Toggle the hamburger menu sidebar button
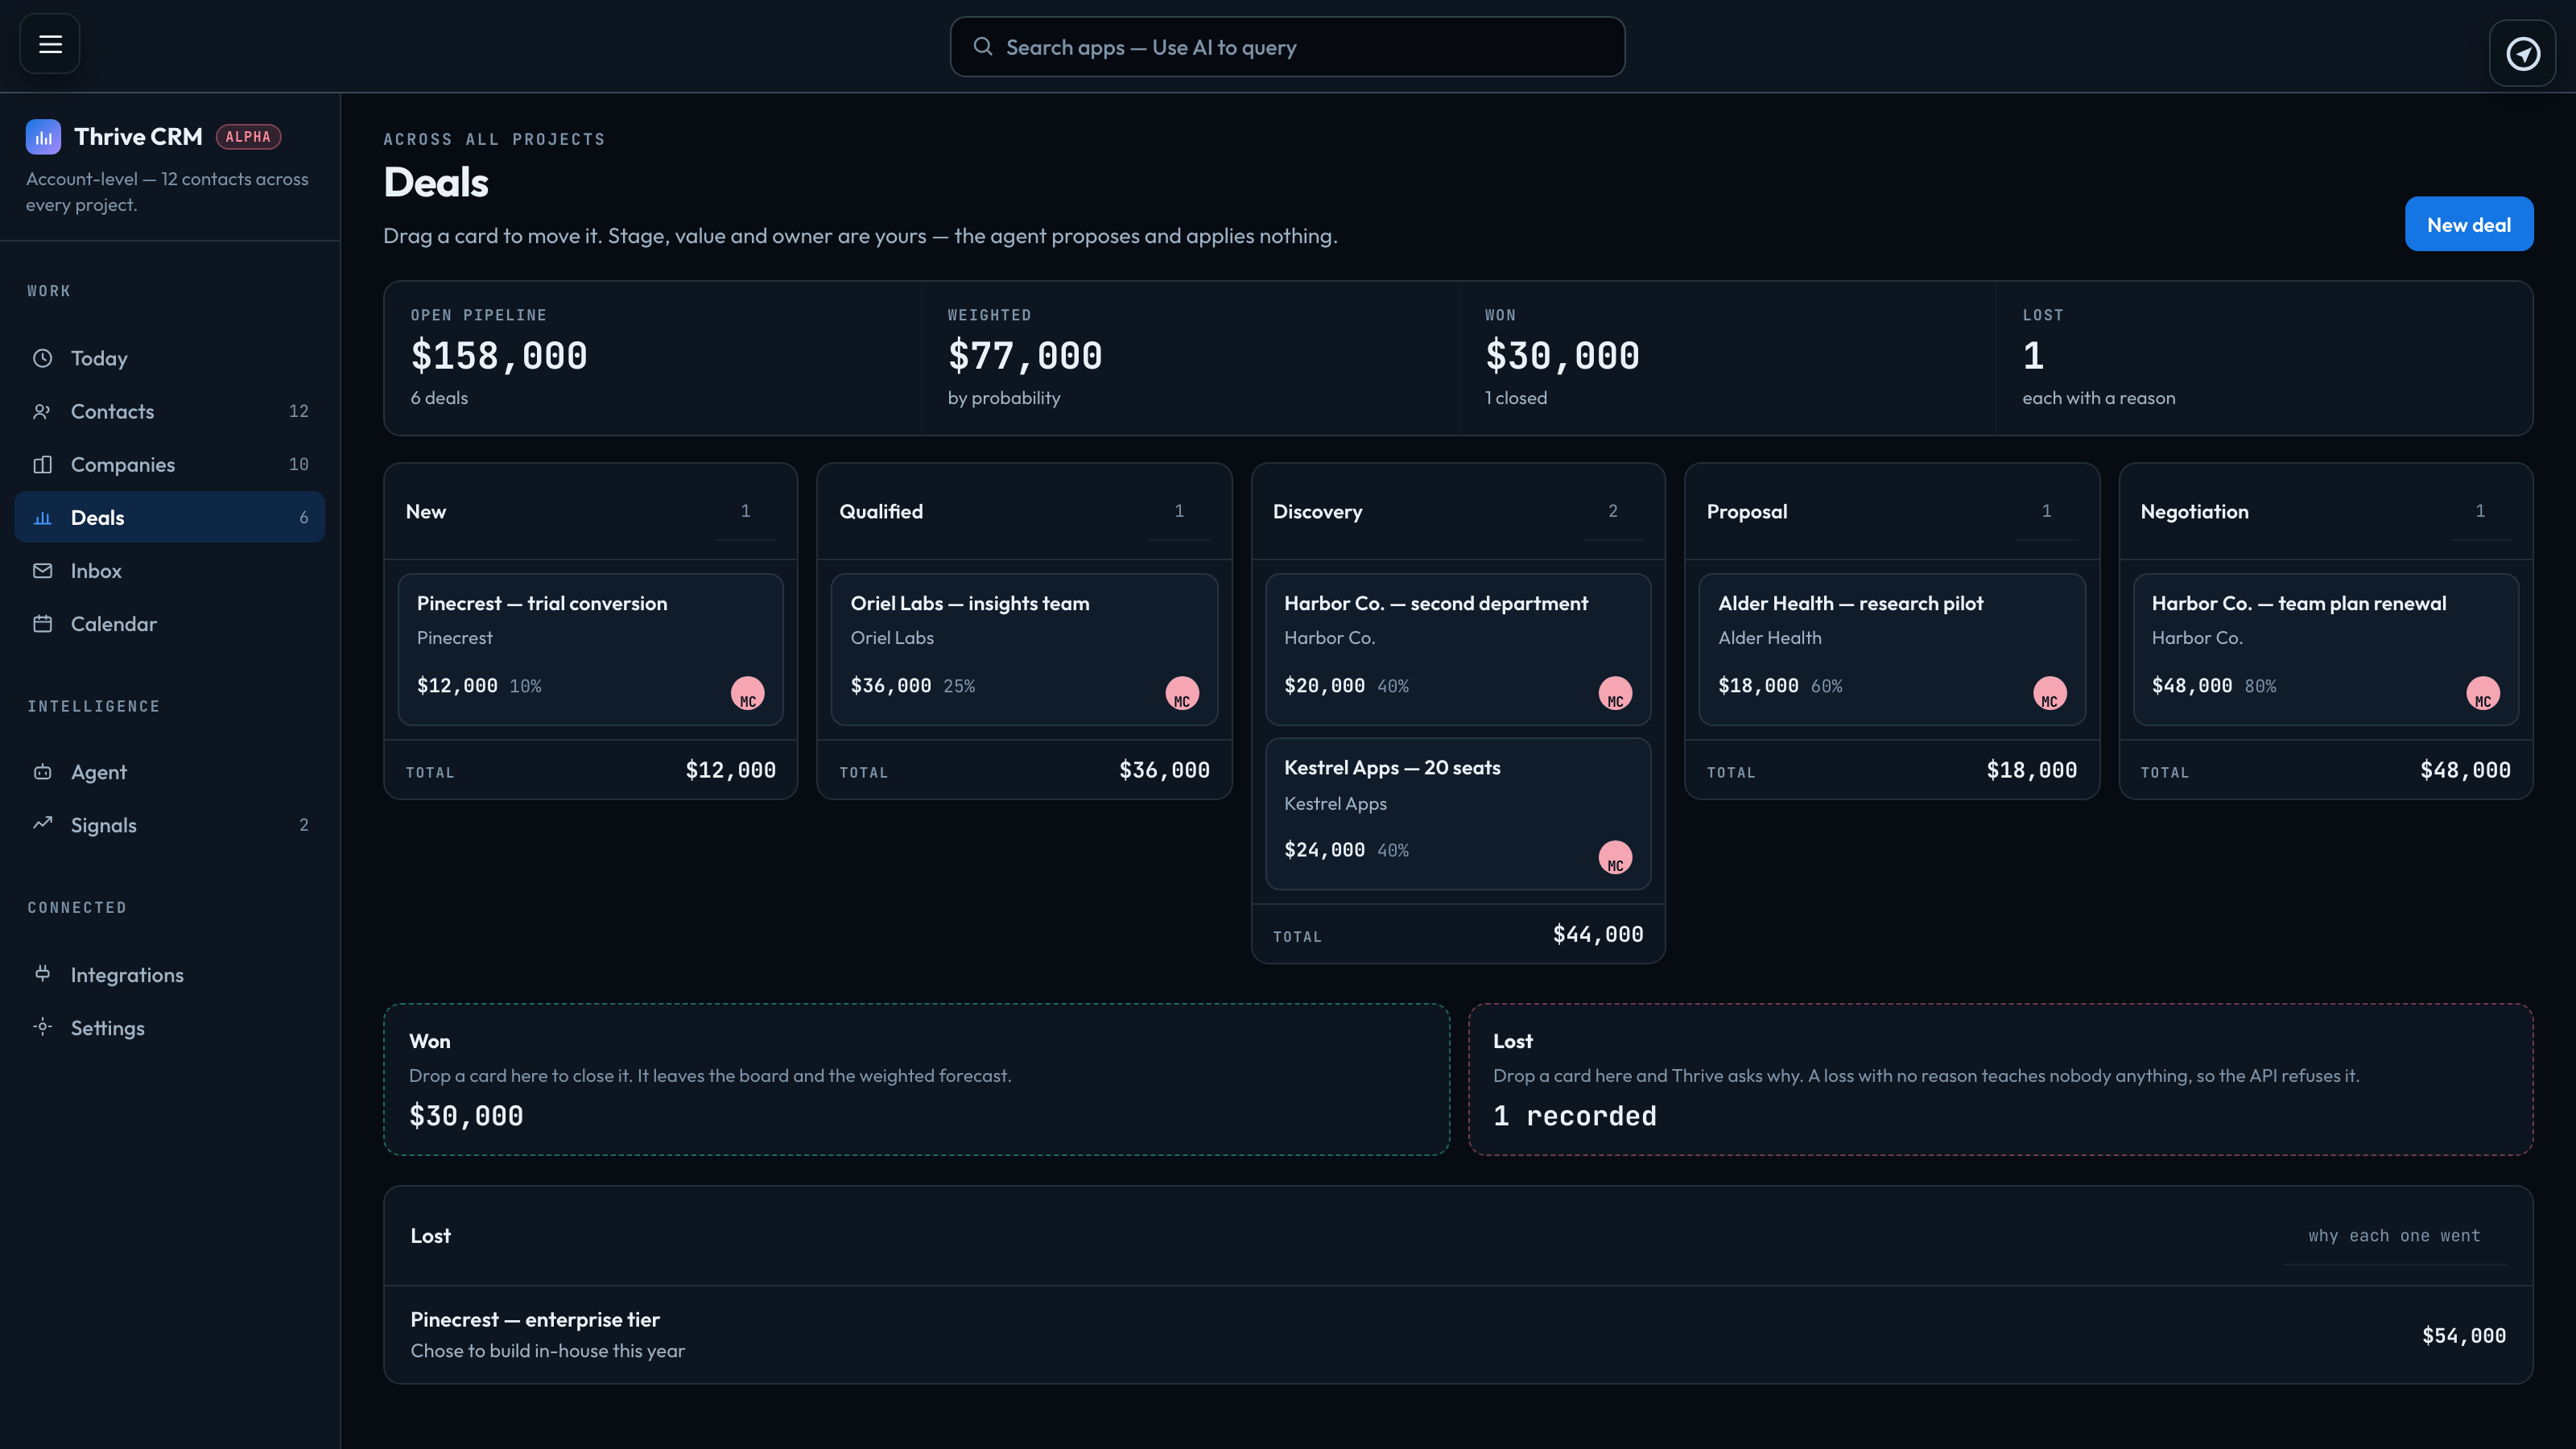The width and height of the screenshot is (2576, 1449). [50, 44]
